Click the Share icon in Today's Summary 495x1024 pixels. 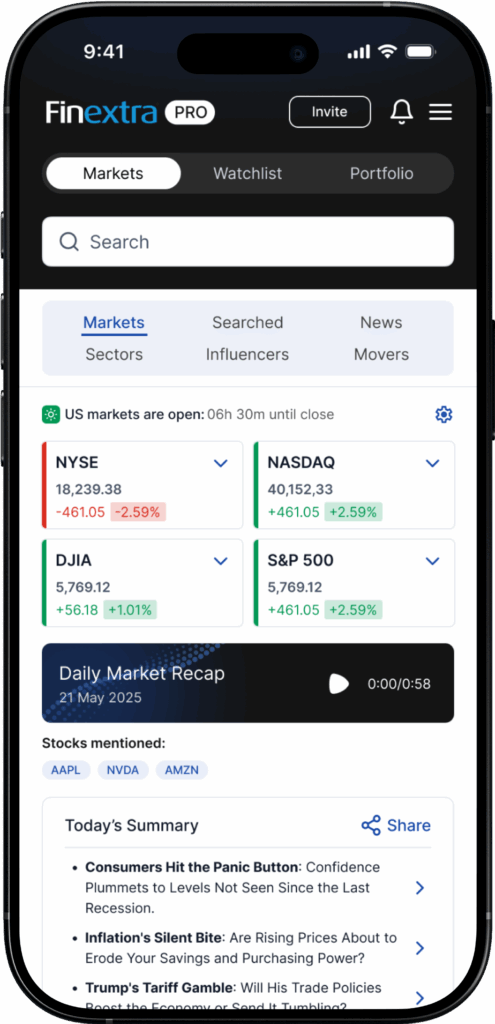(x=371, y=825)
